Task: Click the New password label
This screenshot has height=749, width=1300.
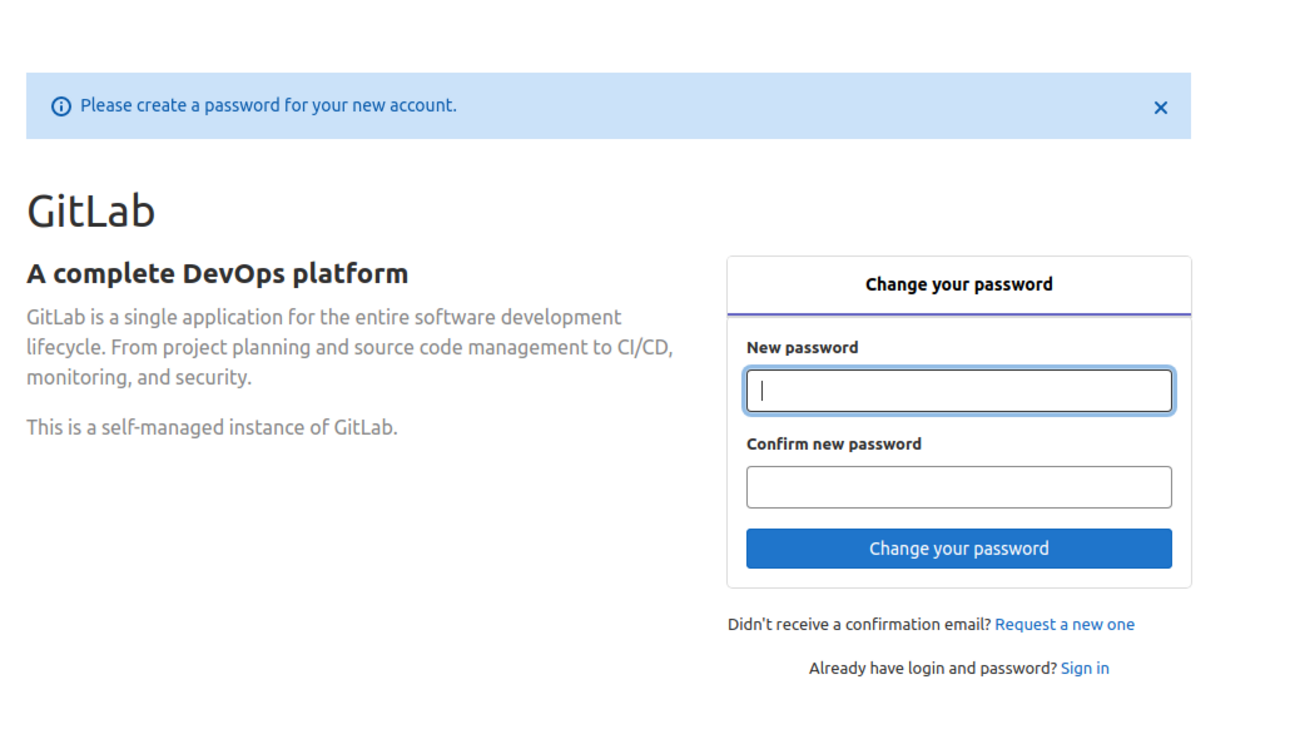Action: (802, 347)
